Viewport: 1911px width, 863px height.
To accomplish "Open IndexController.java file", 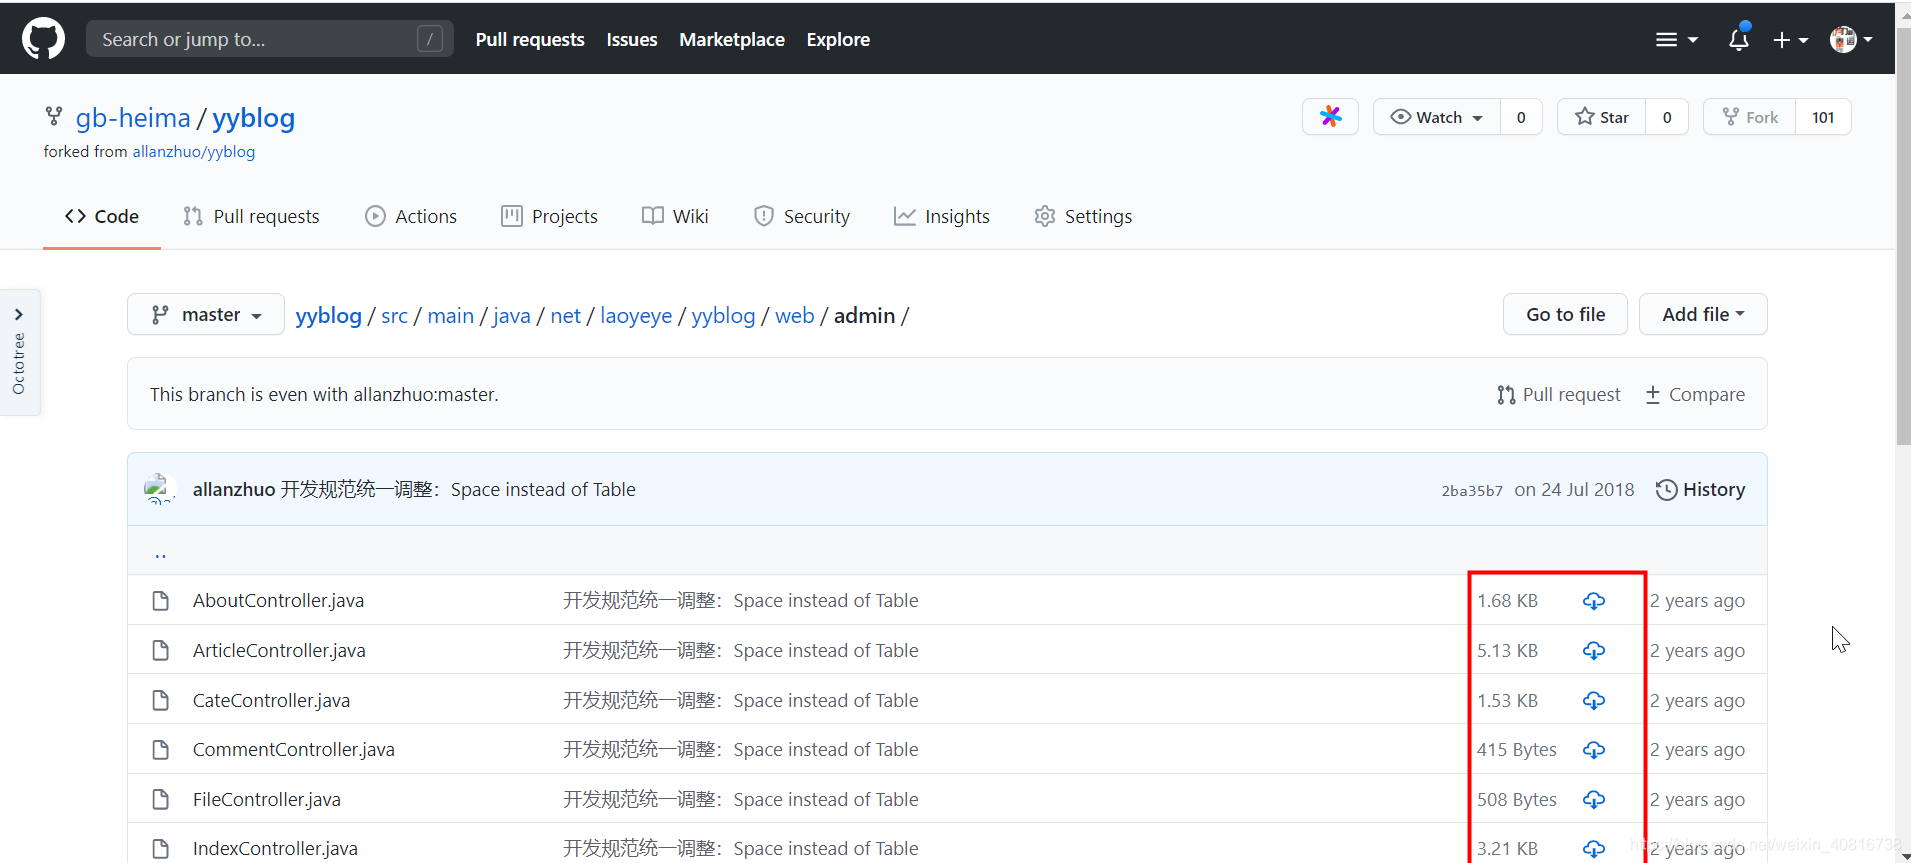I will click(x=275, y=849).
